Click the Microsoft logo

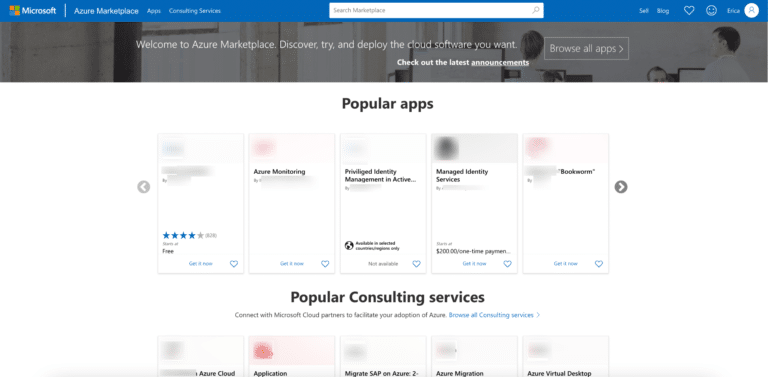coord(33,11)
